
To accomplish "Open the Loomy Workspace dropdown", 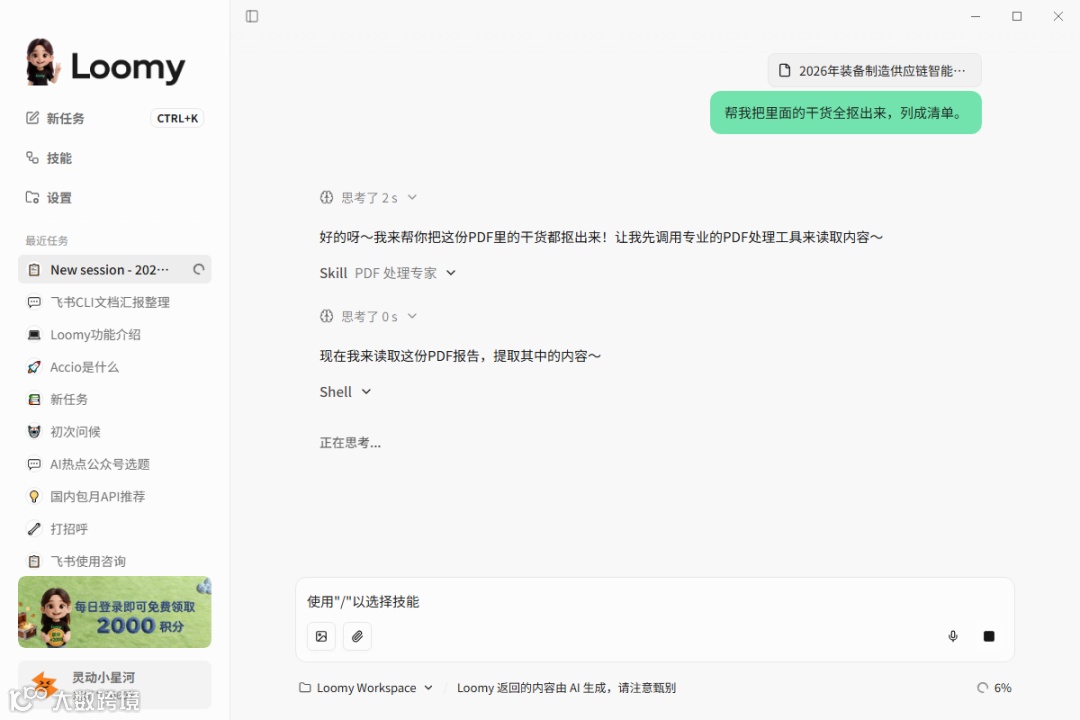I will pos(366,688).
